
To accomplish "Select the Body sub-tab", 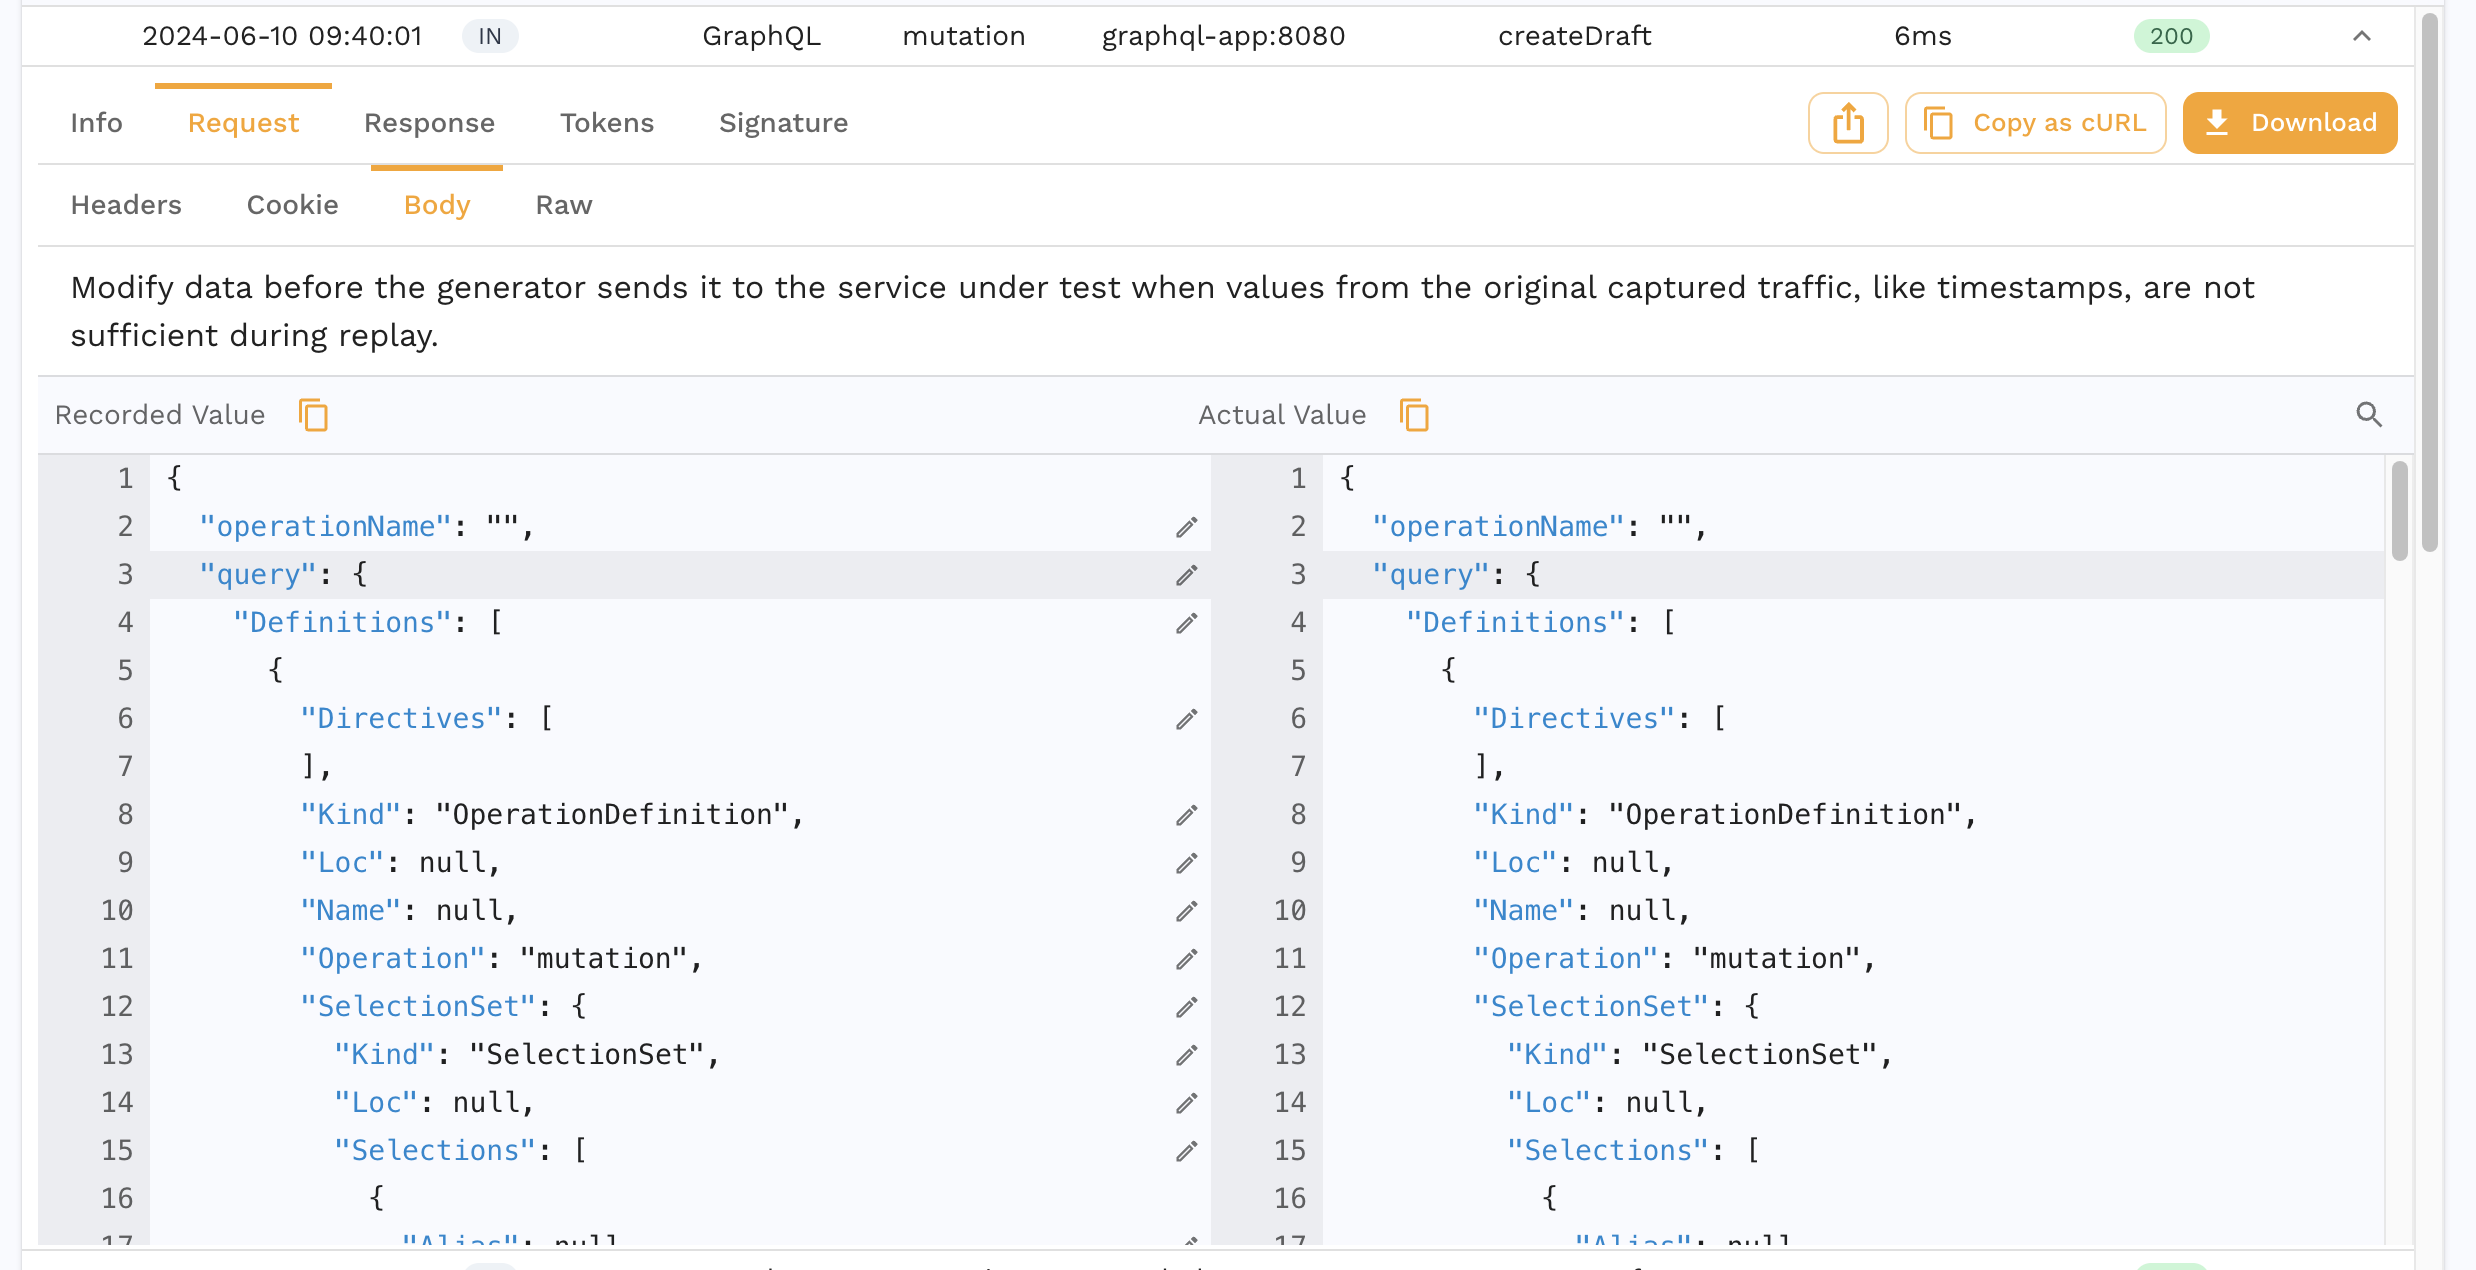I will pos(437,205).
